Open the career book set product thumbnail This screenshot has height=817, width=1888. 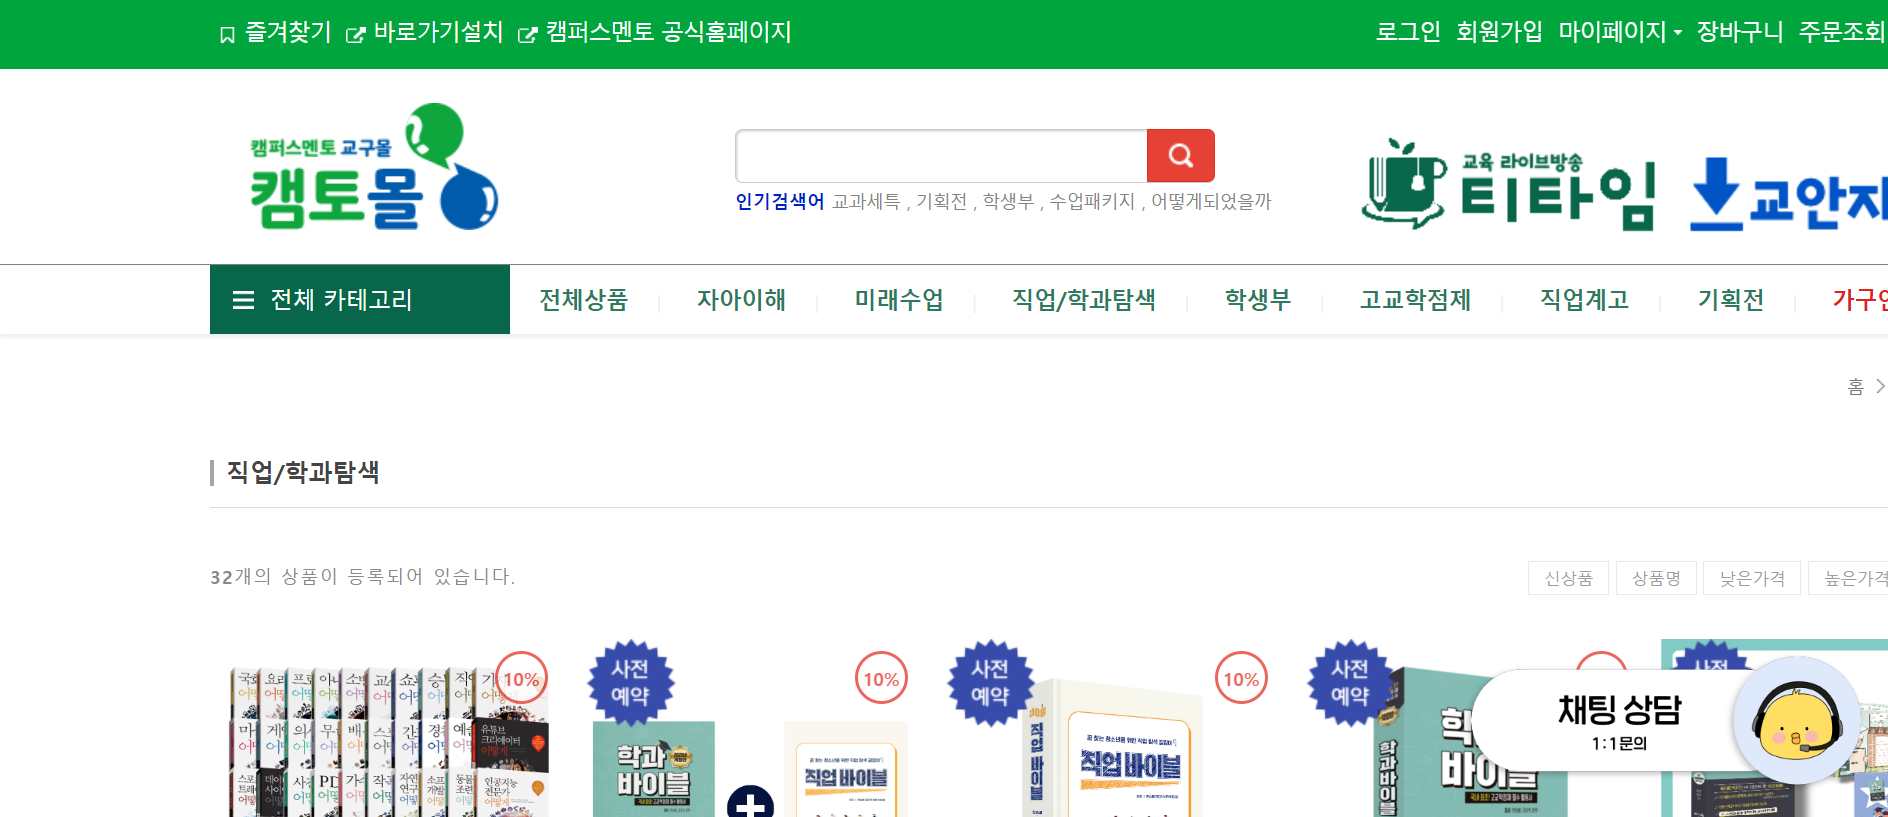point(389,742)
